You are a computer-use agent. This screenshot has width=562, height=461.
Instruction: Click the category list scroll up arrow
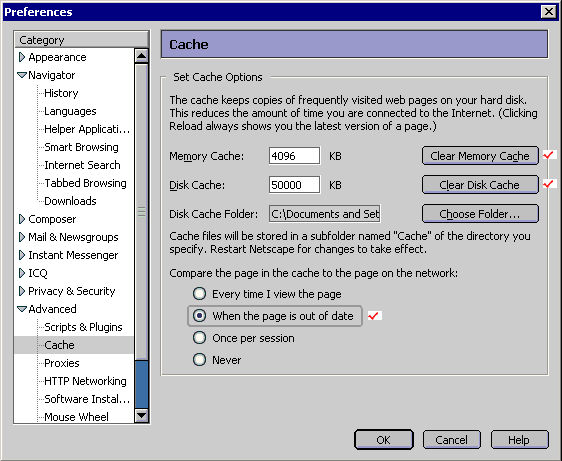point(142,56)
